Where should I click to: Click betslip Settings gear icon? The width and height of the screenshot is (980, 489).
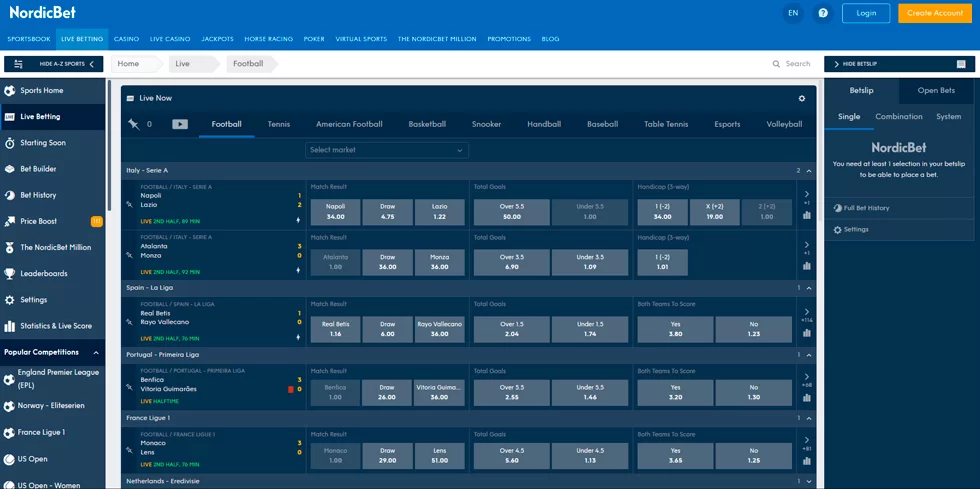(x=838, y=229)
